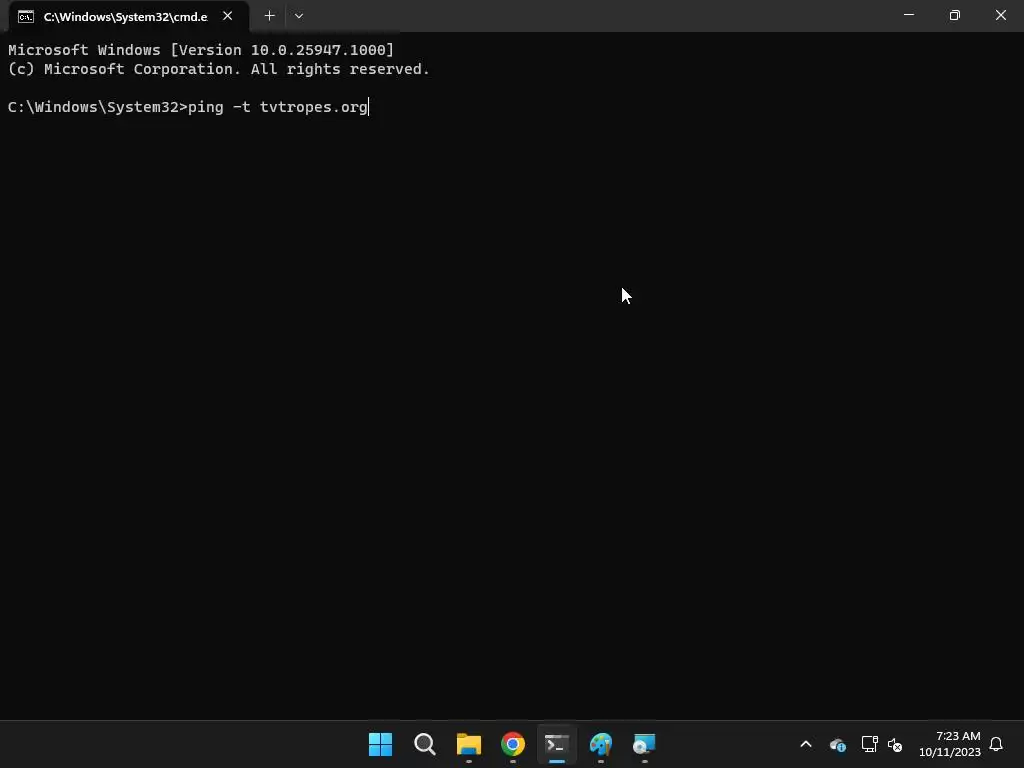Open File Explorer from taskbar
The width and height of the screenshot is (1024, 768).
pos(469,744)
